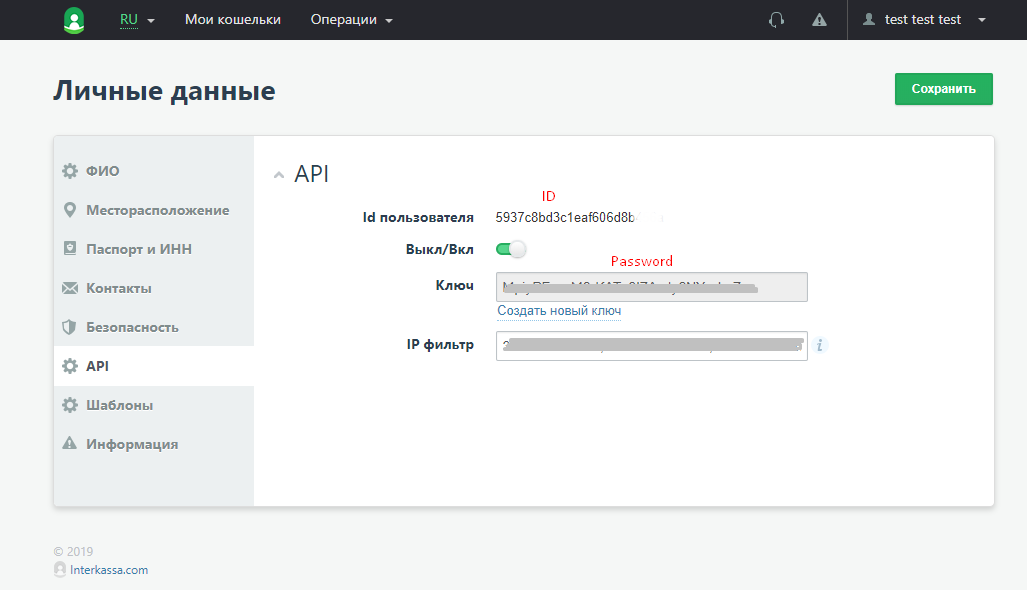This screenshot has width=1027, height=590.
Task: Click the warning triangle icon in header
Action: 820,20
